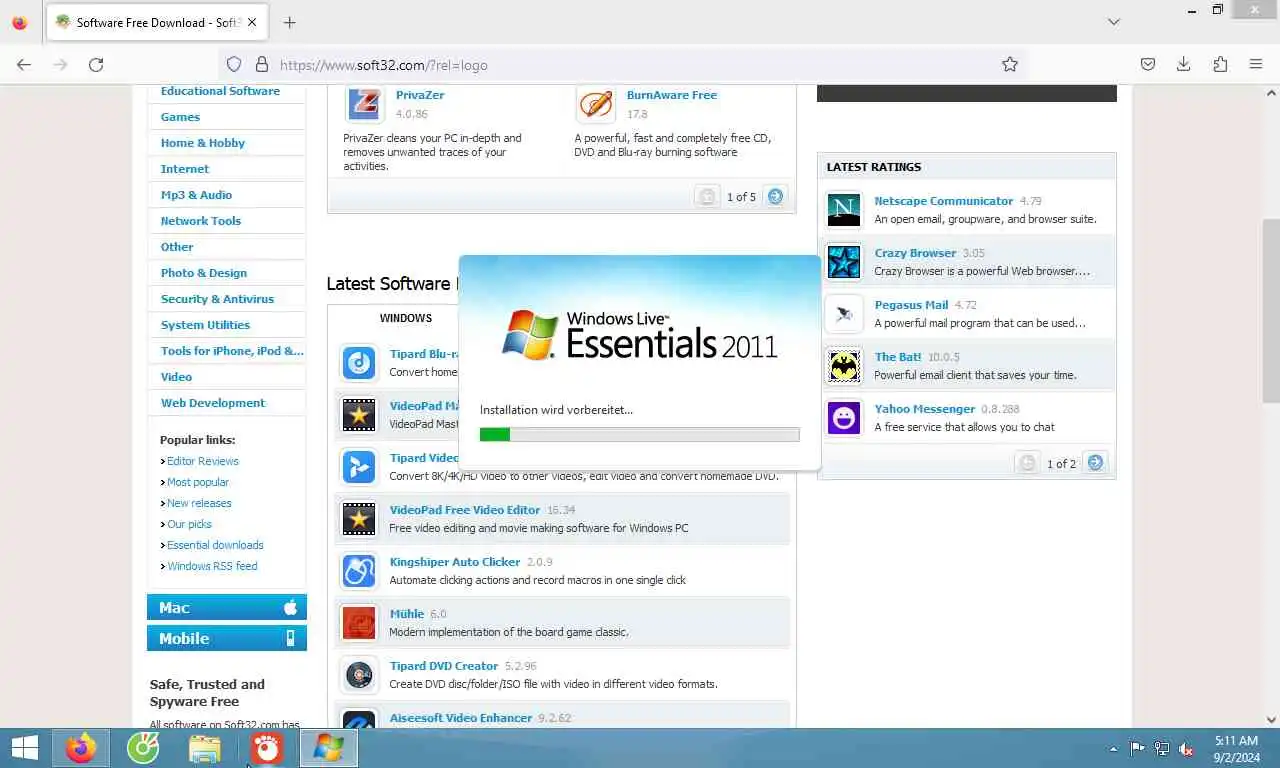Open the Yahoo Messenger link
The height and width of the screenshot is (768, 1280).
(925, 409)
